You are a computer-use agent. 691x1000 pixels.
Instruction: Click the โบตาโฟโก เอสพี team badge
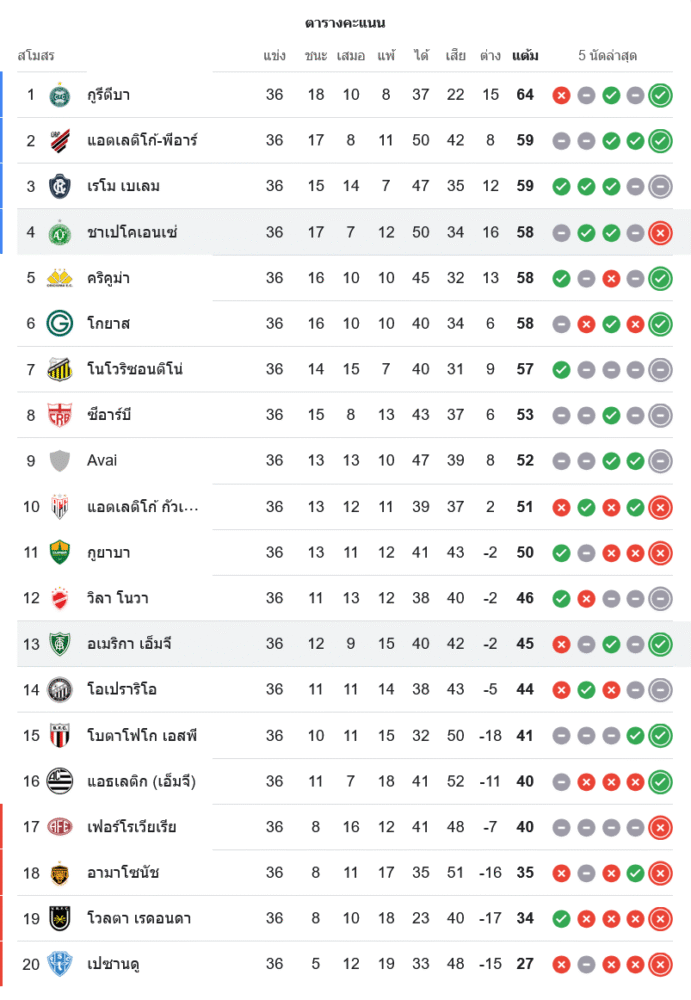(59, 736)
